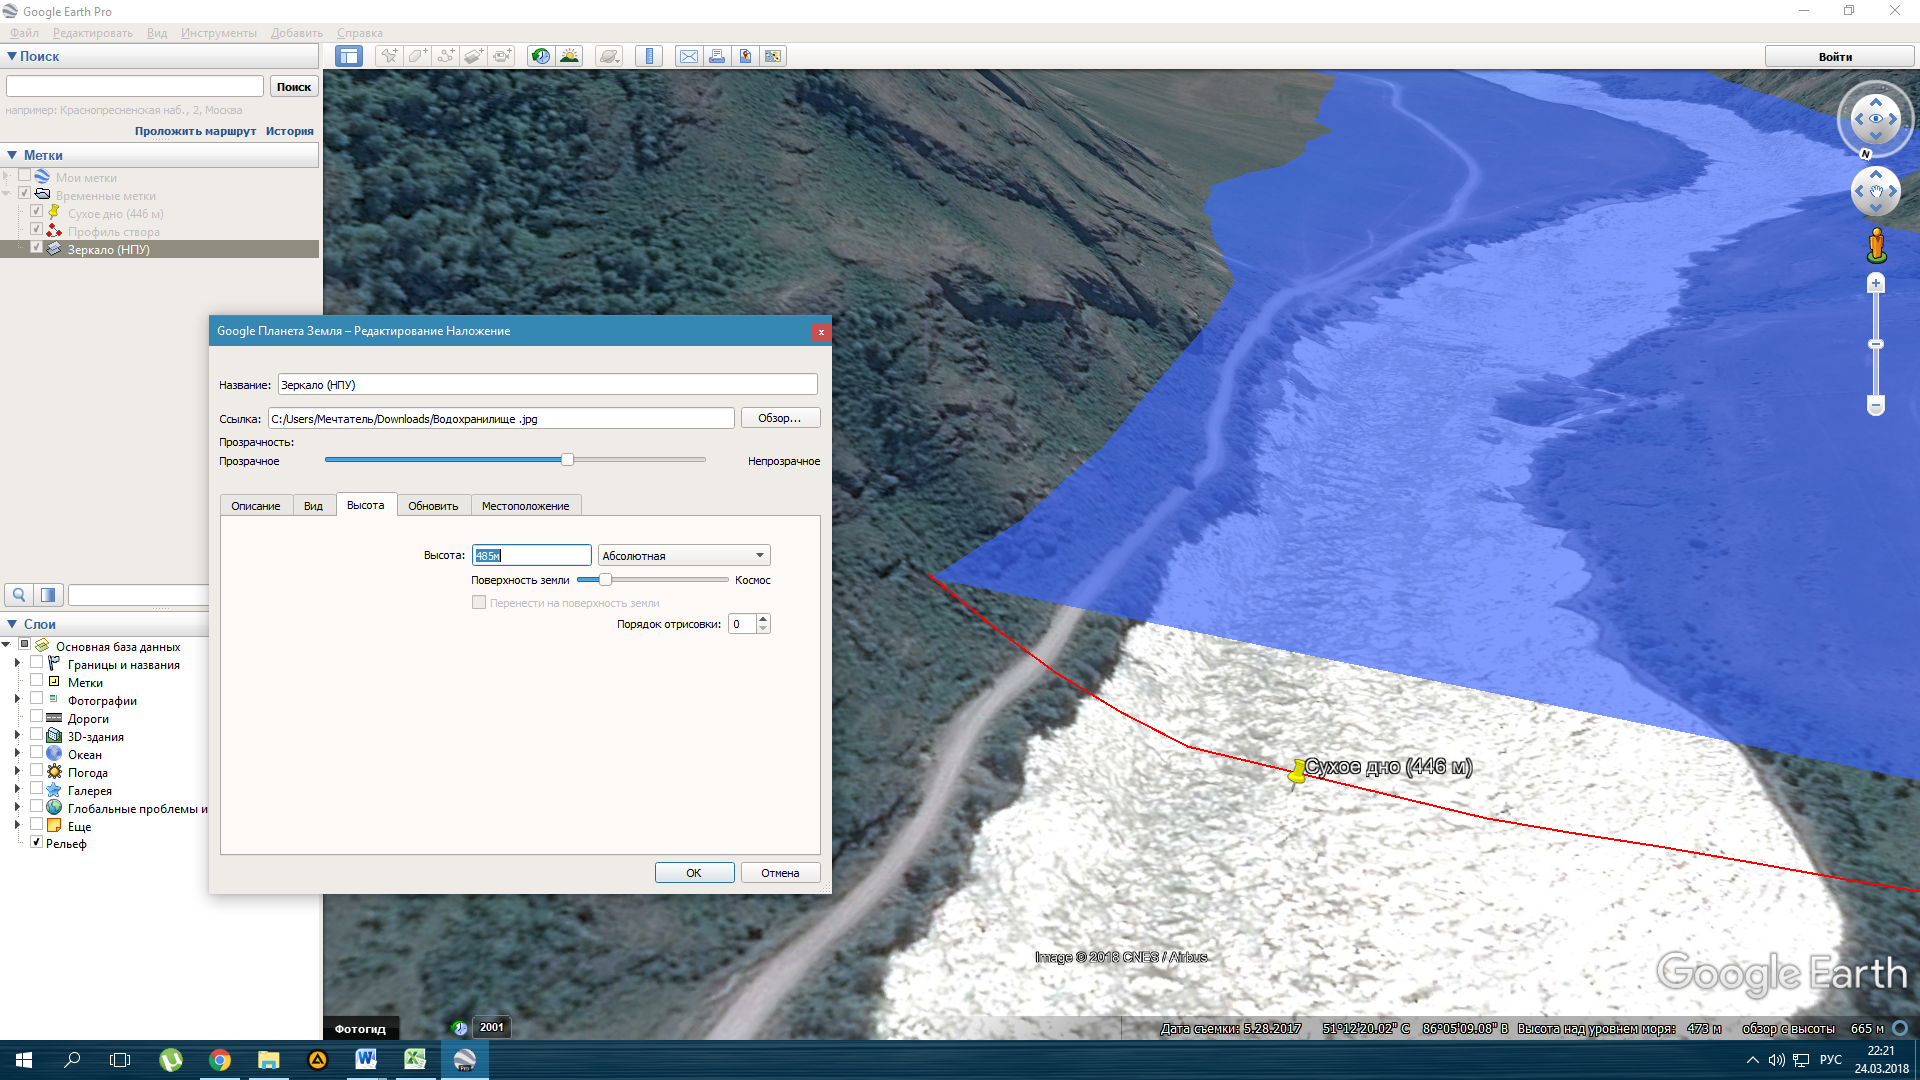Image resolution: width=1920 pixels, height=1080 pixels.
Task: Uncheck Зеркало (НПУ) overlay checkbox
Action: pos(37,248)
